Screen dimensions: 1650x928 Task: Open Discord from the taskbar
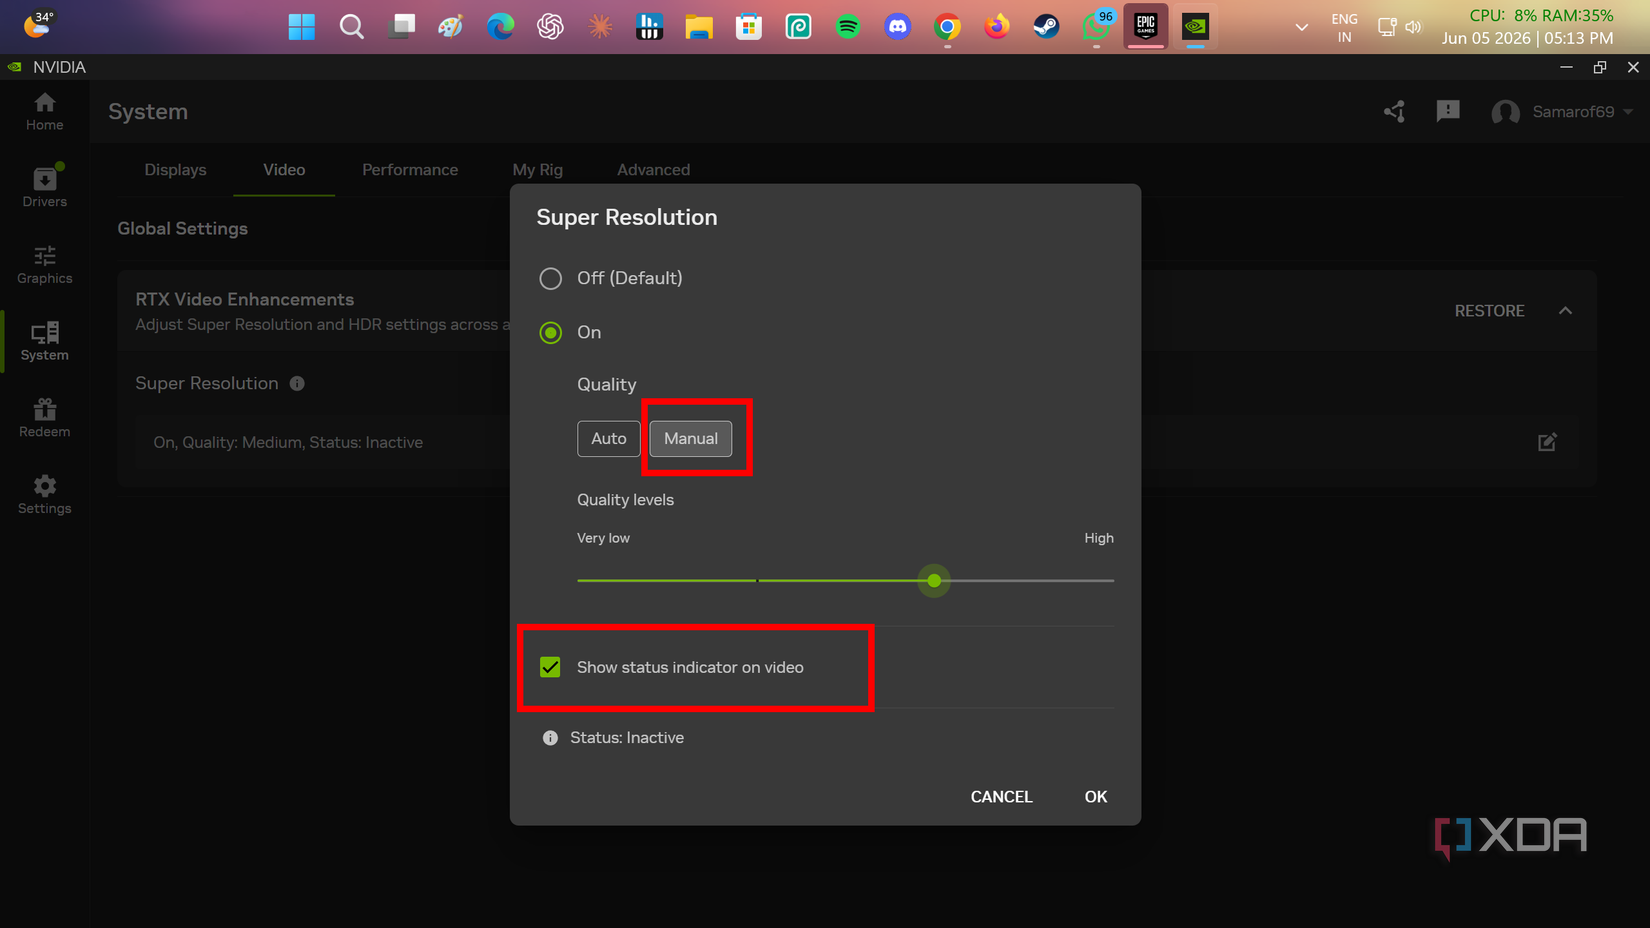point(898,26)
